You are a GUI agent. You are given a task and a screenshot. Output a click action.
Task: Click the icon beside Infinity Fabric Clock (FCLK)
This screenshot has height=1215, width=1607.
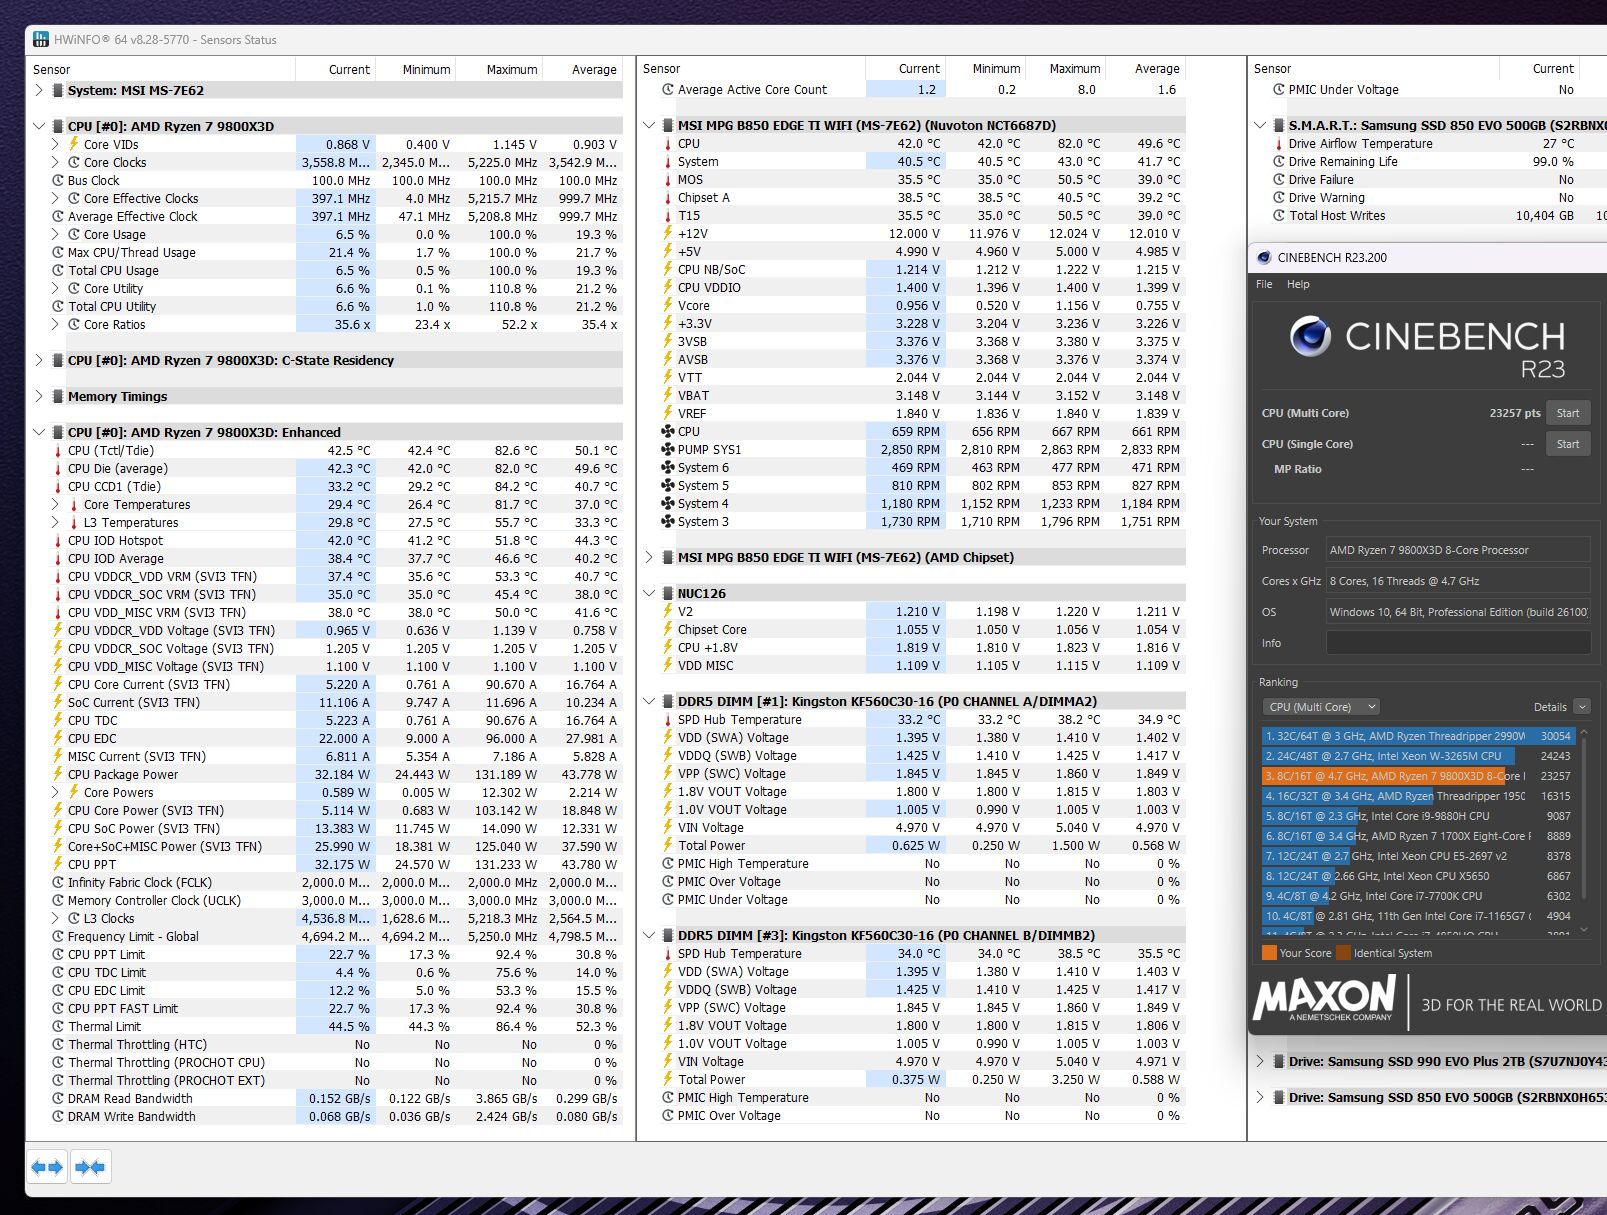(x=58, y=882)
